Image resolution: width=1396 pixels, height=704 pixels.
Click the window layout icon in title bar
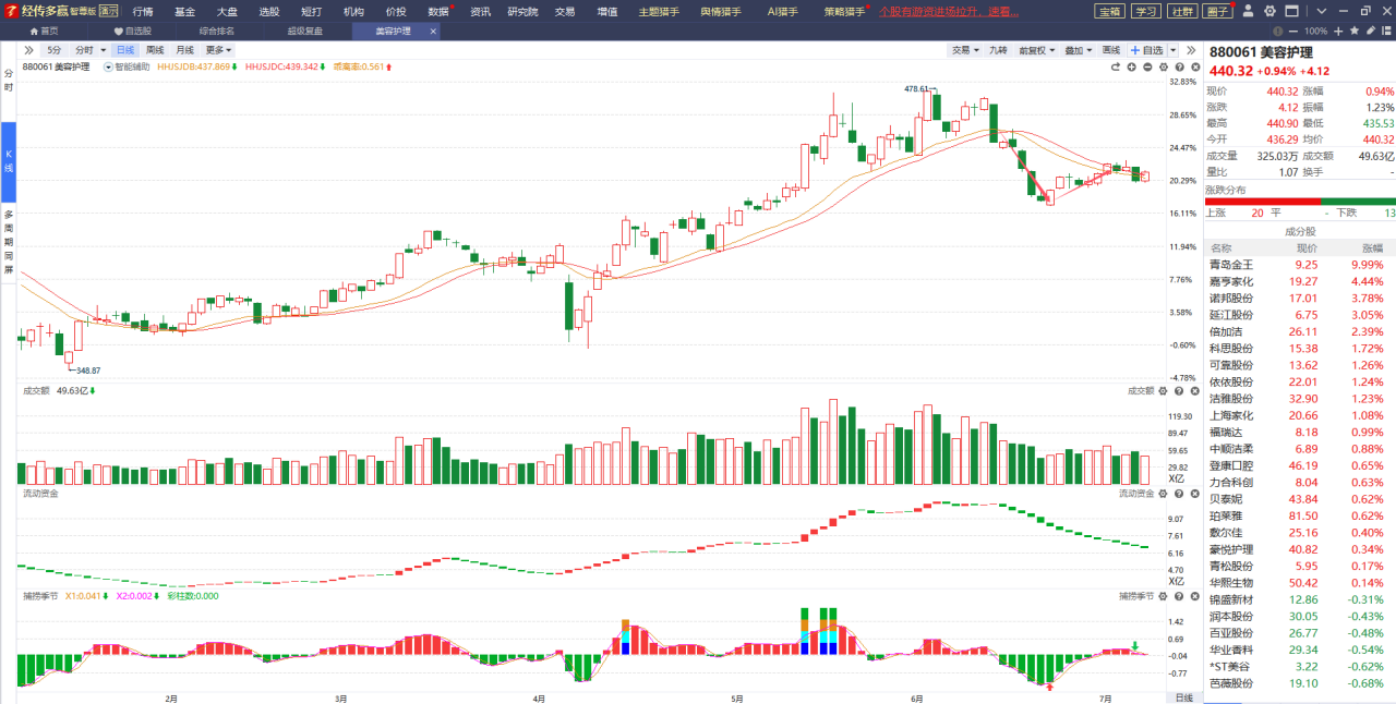click(x=1293, y=11)
